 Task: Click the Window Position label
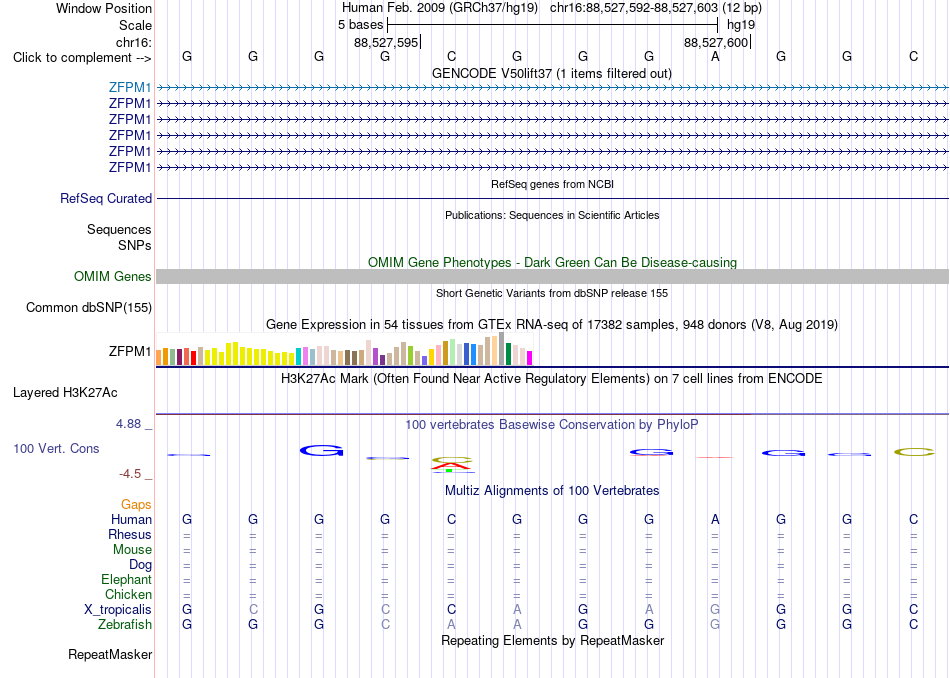[104, 8]
